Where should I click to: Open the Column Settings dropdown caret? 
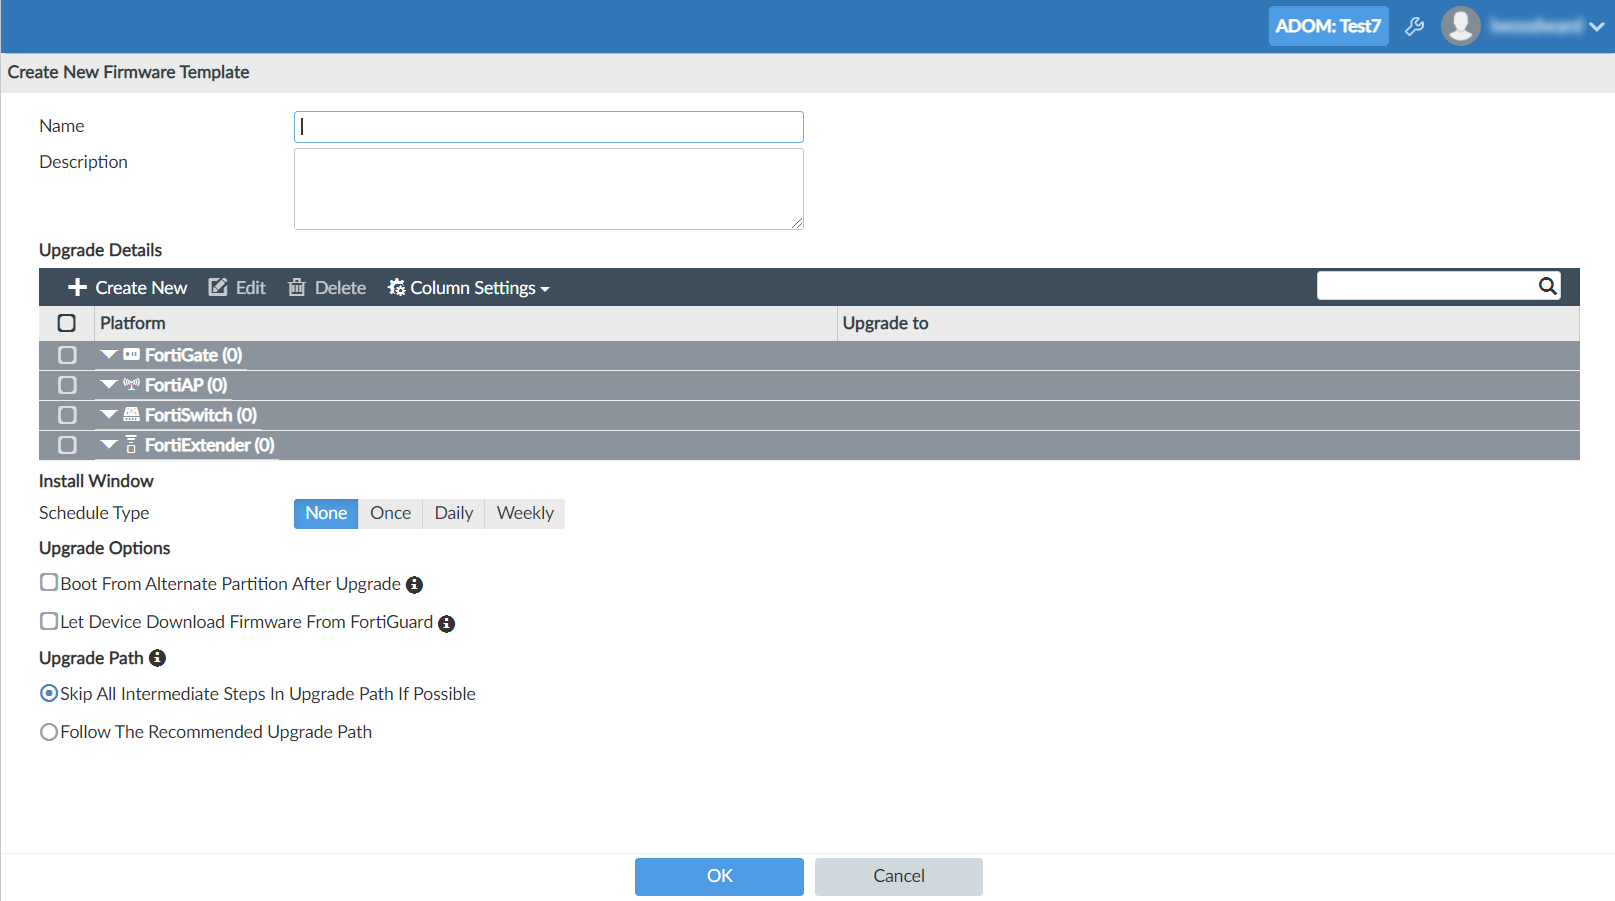pyautogui.click(x=545, y=289)
